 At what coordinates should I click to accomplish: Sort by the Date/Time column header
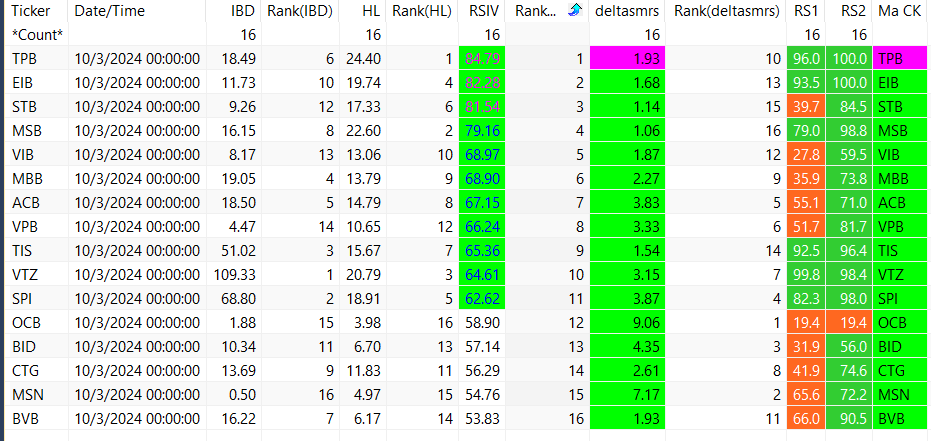tap(138, 11)
